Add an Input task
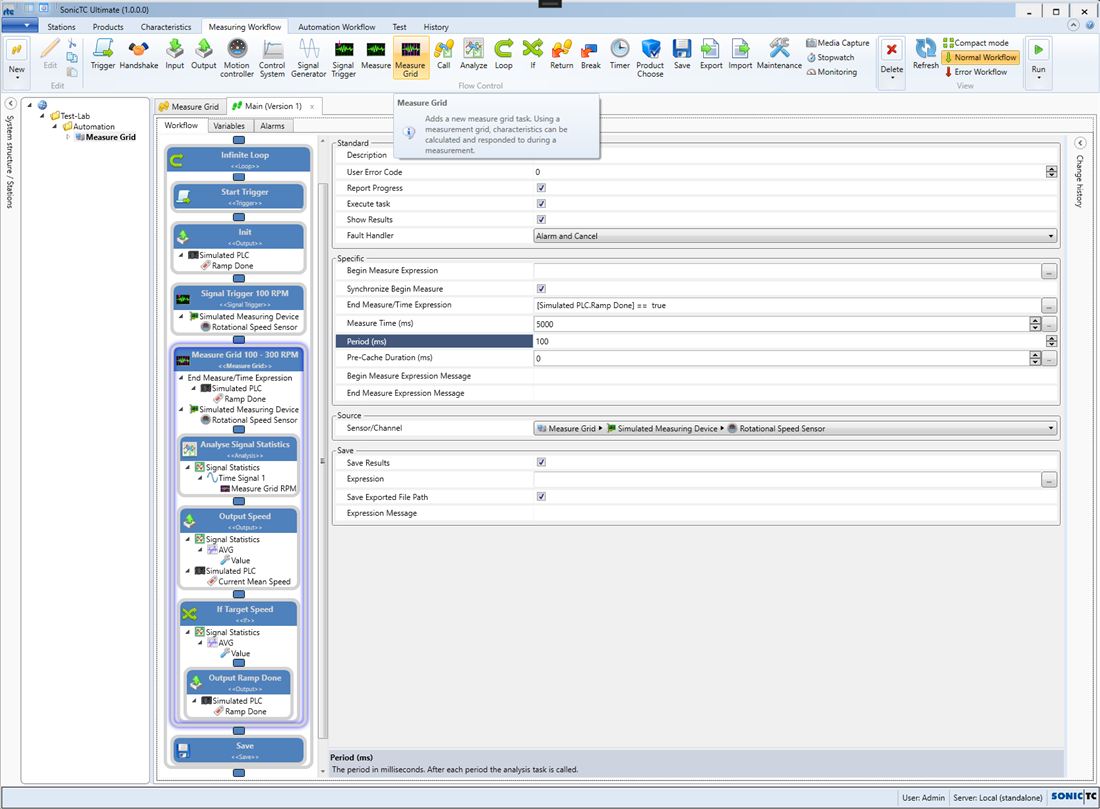This screenshot has width=1100, height=809. 175,55
